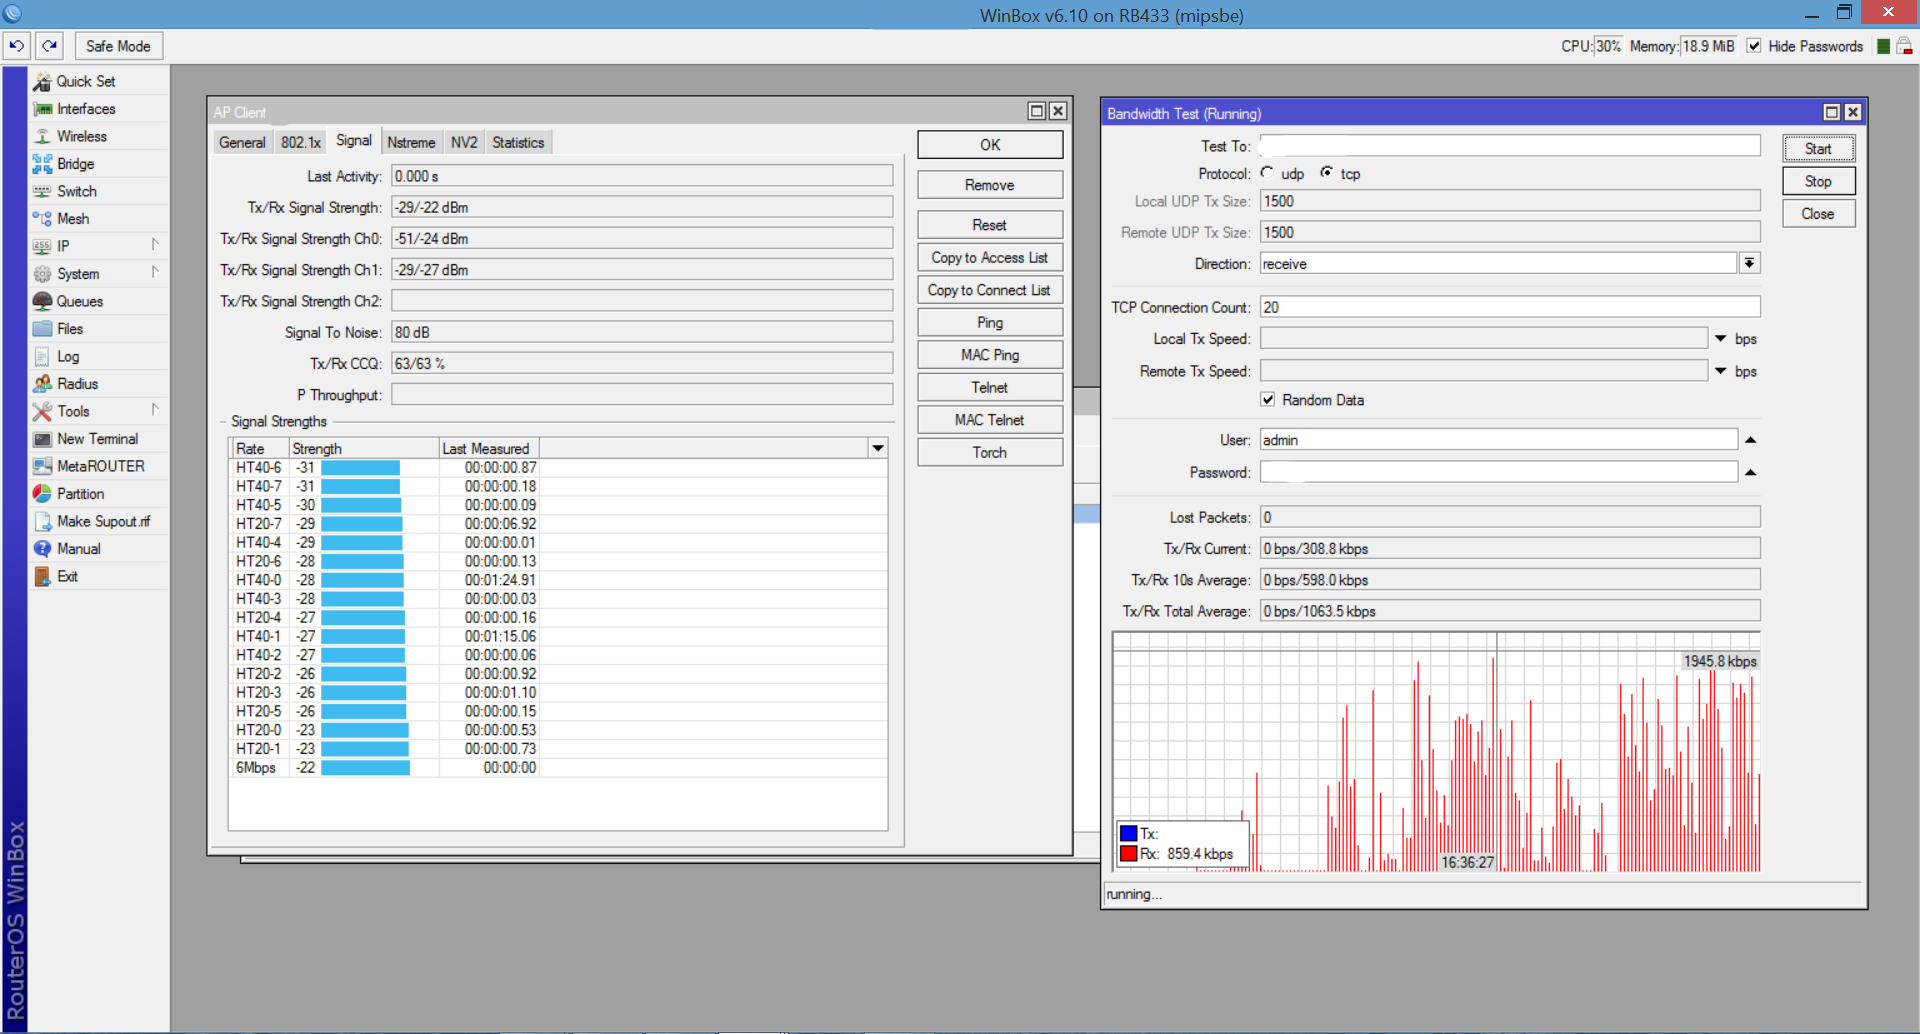The height and width of the screenshot is (1034, 1920).
Task: Open the Direction dropdown arrow
Action: (1749, 264)
